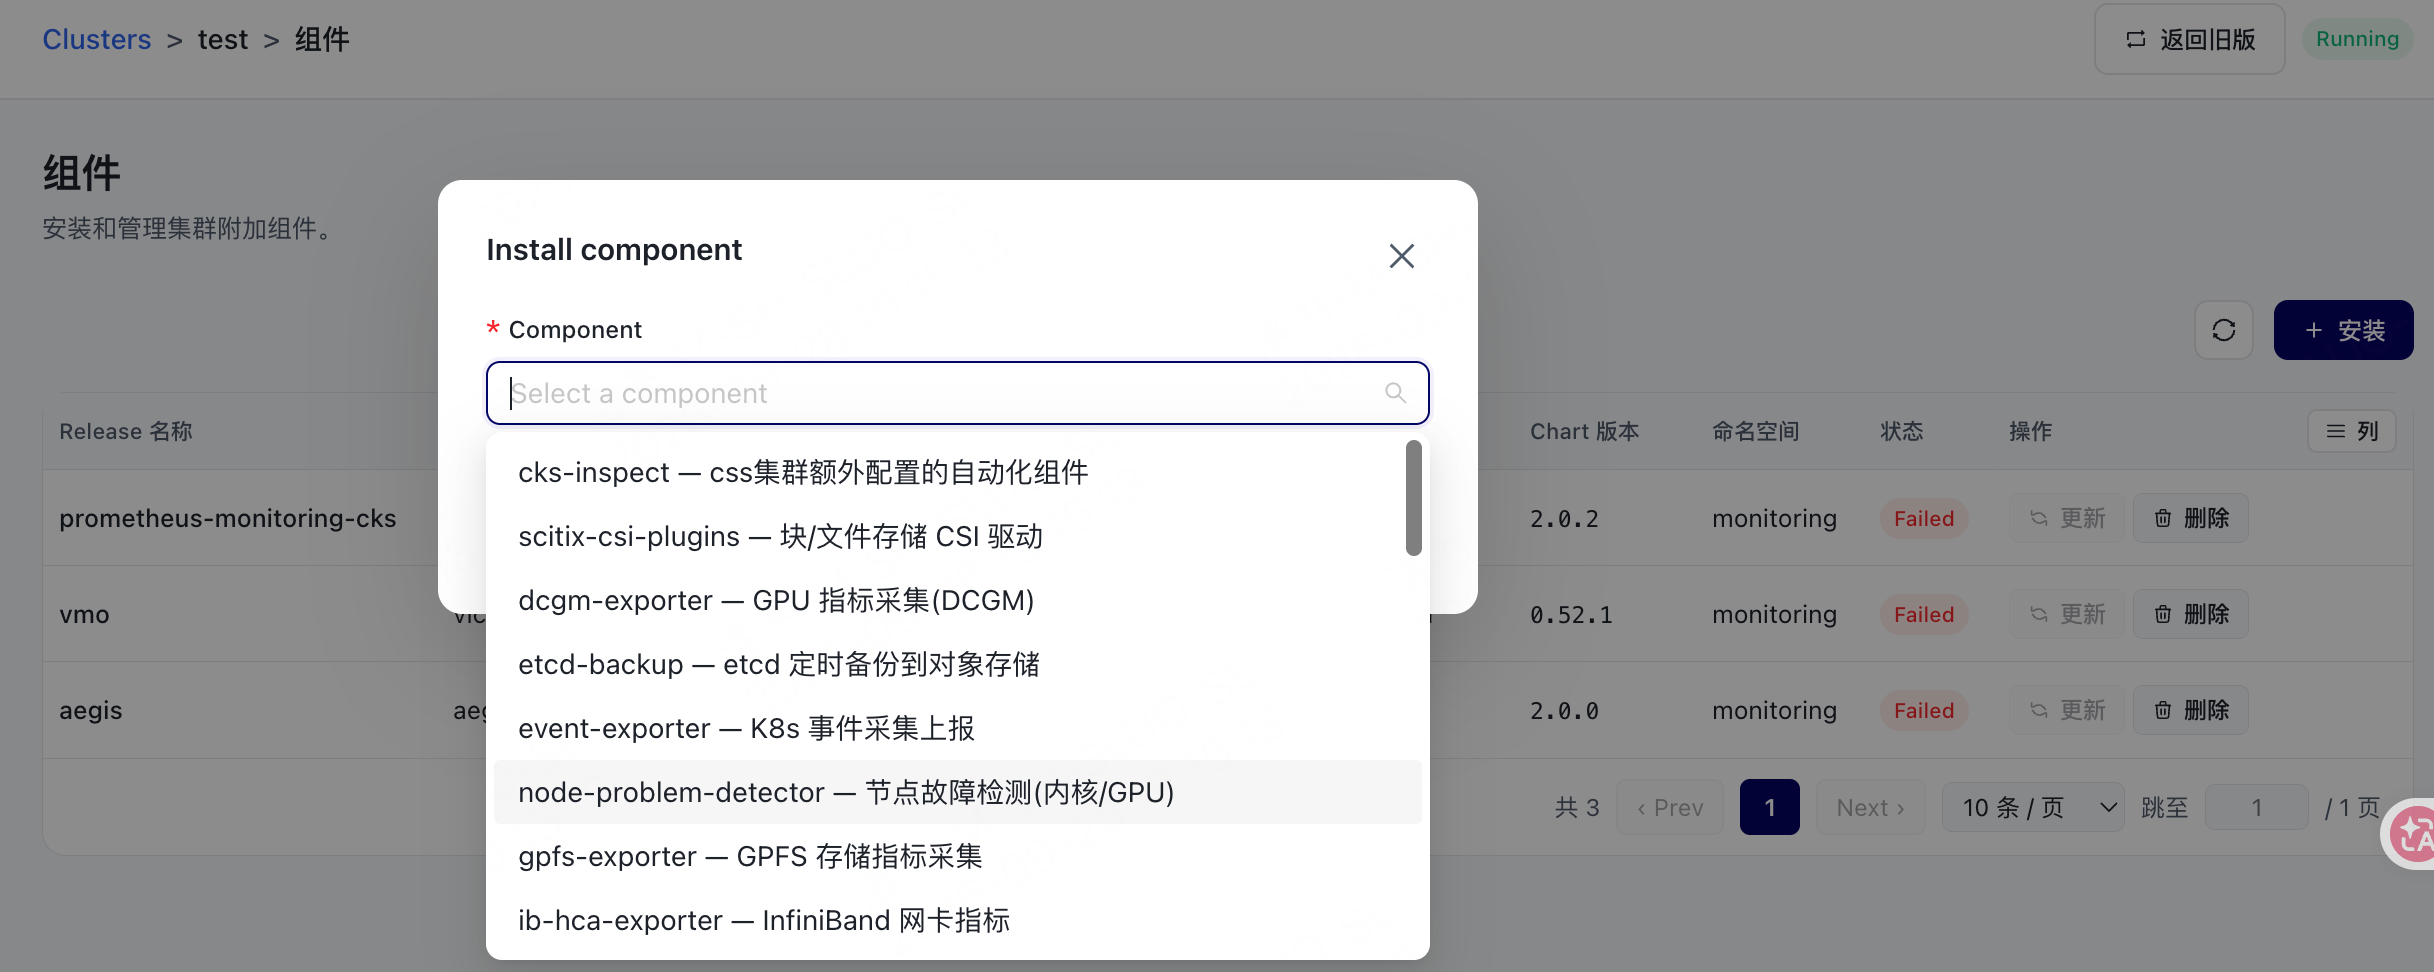The height and width of the screenshot is (972, 2434).
Task: Click the Release 名称 column header
Action: [x=126, y=431]
